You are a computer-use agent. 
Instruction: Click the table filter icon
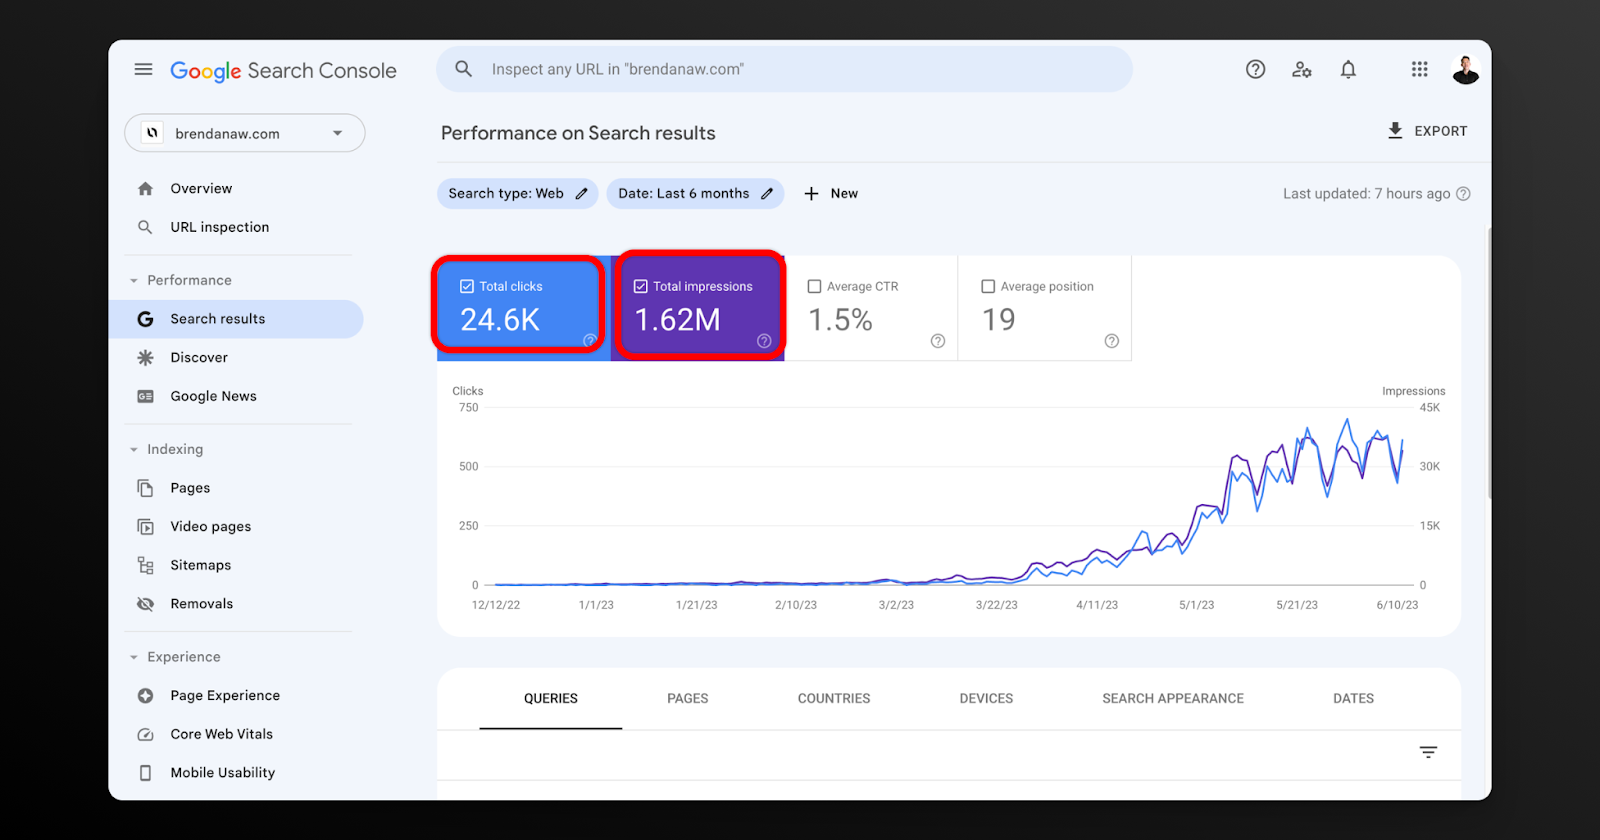[1428, 752]
